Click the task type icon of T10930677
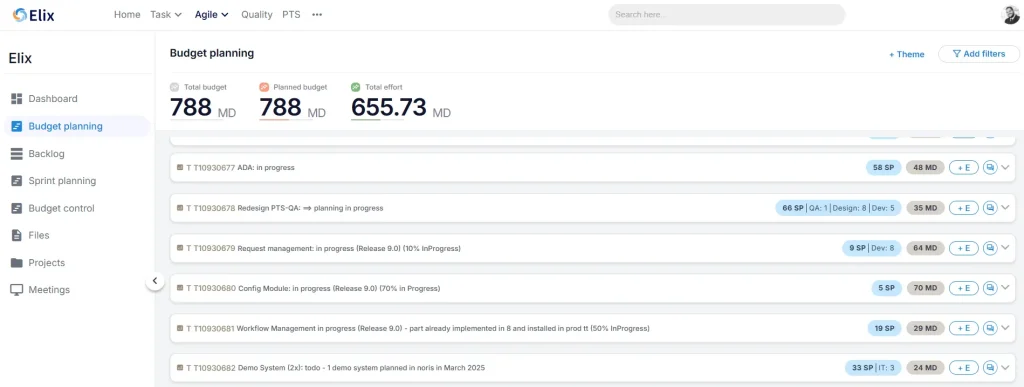 [x=180, y=168]
